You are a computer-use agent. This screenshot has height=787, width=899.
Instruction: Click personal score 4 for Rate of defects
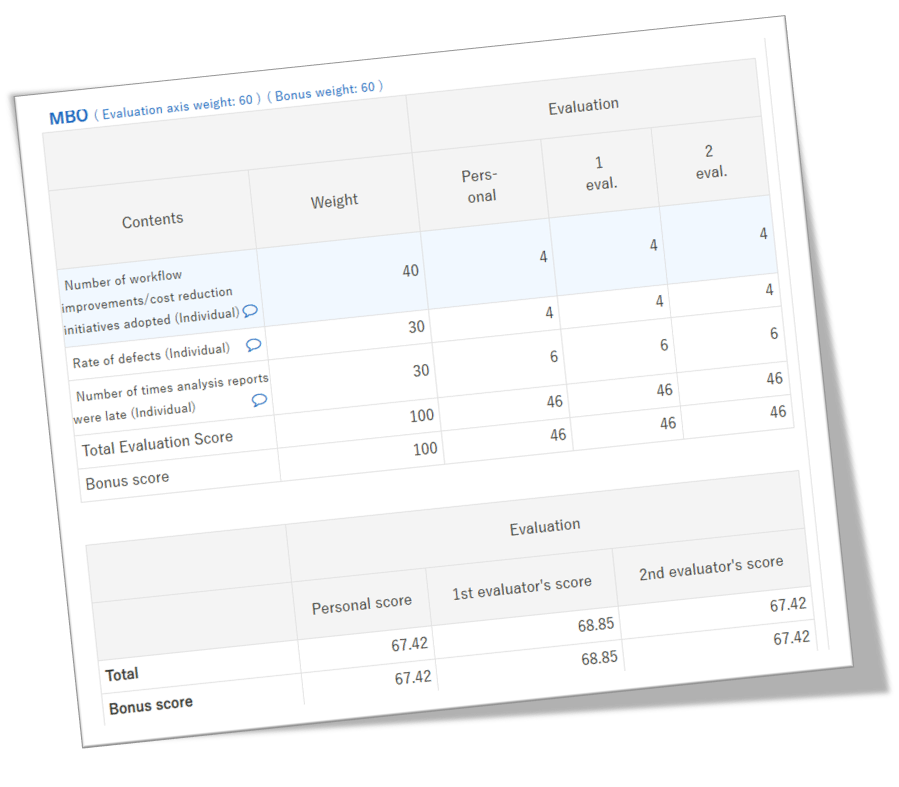click(x=549, y=312)
